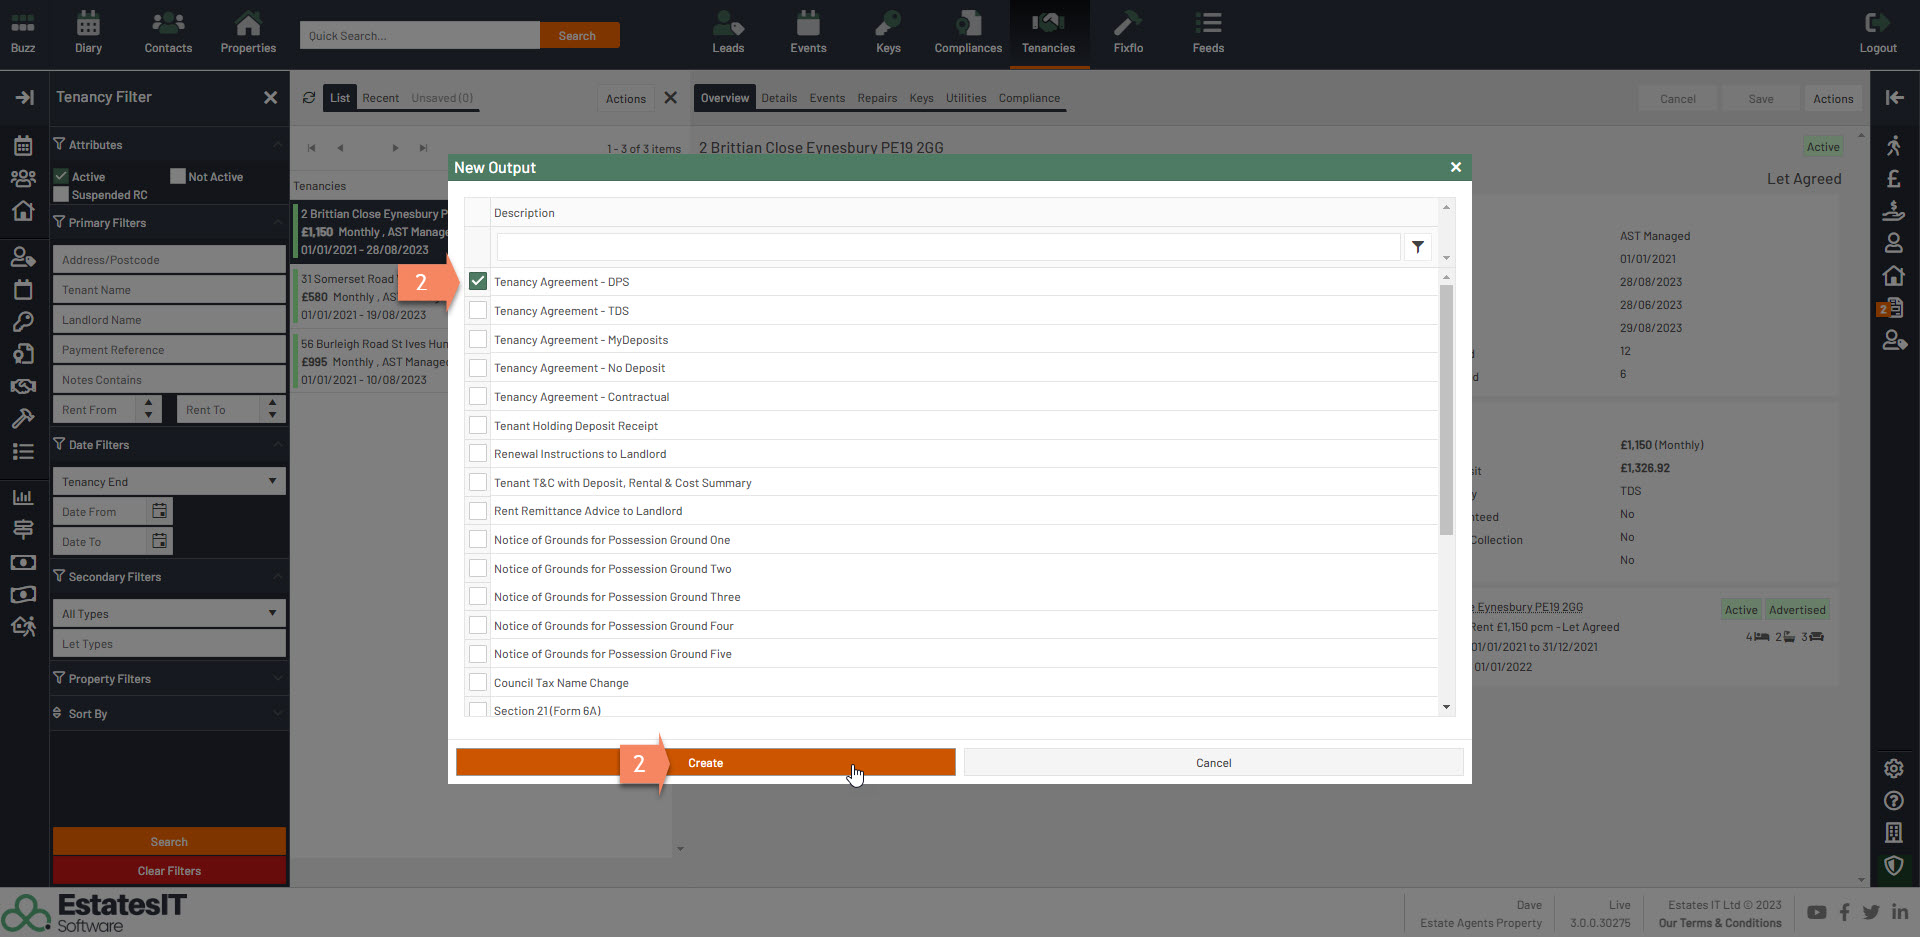Open the Recent tab in list panel
The image size is (1920, 937).
pos(380,98)
